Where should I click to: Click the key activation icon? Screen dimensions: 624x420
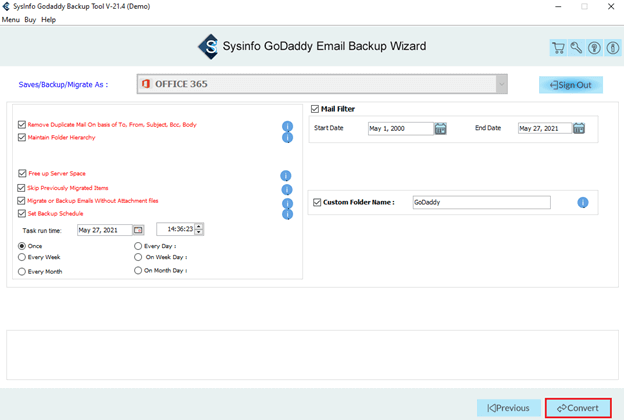[x=576, y=48]
